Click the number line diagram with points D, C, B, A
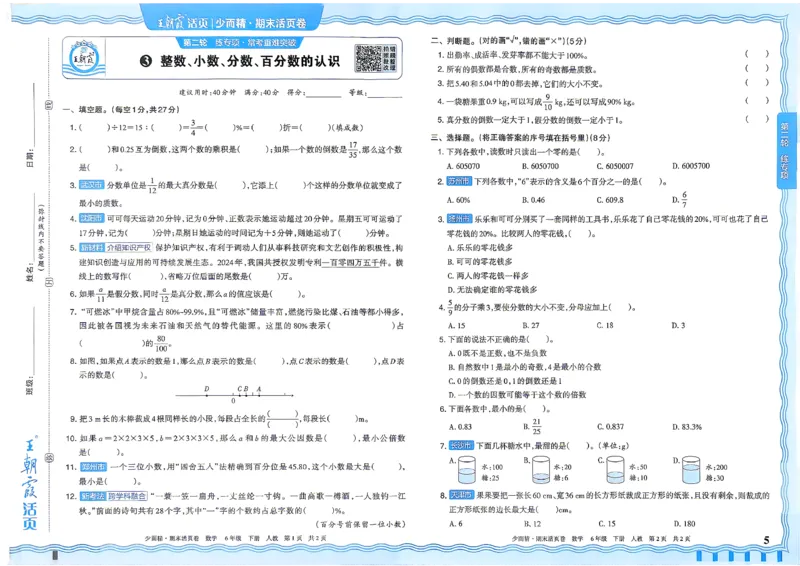This screenshot has height=566, width=800. pyautogui.click(x=235, y=394)
